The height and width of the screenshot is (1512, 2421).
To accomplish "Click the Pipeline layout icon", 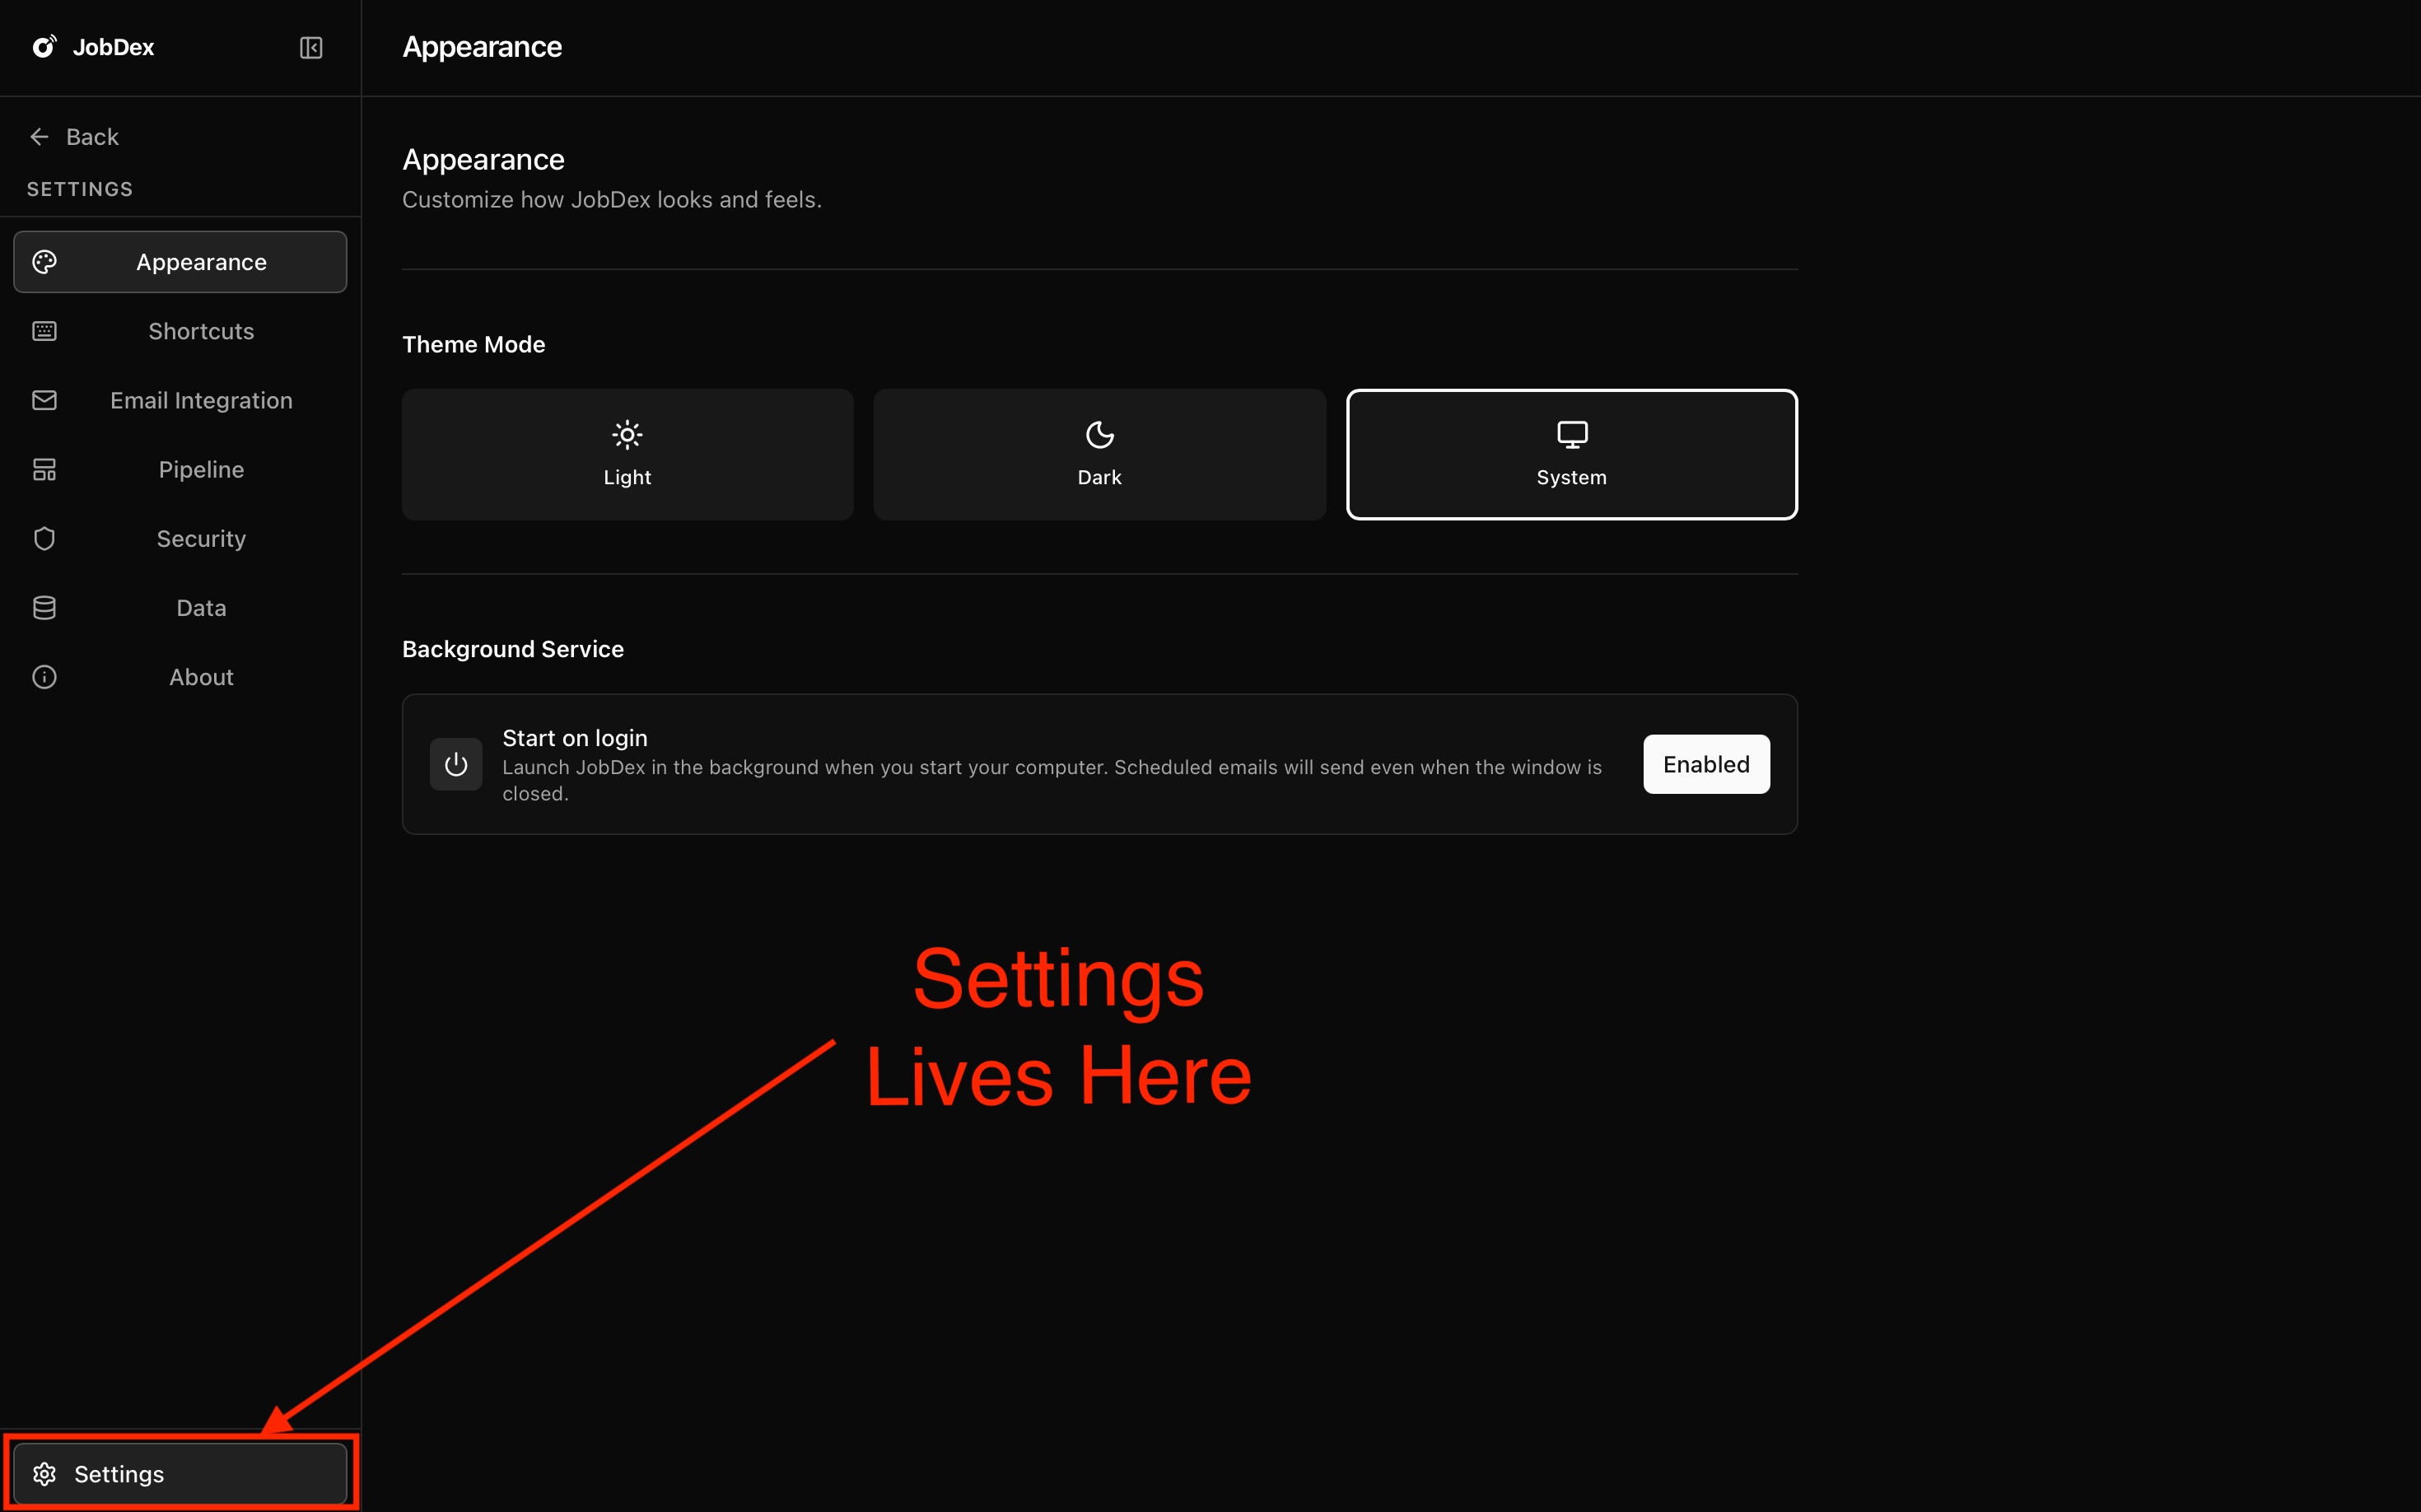I will (44, 469).
